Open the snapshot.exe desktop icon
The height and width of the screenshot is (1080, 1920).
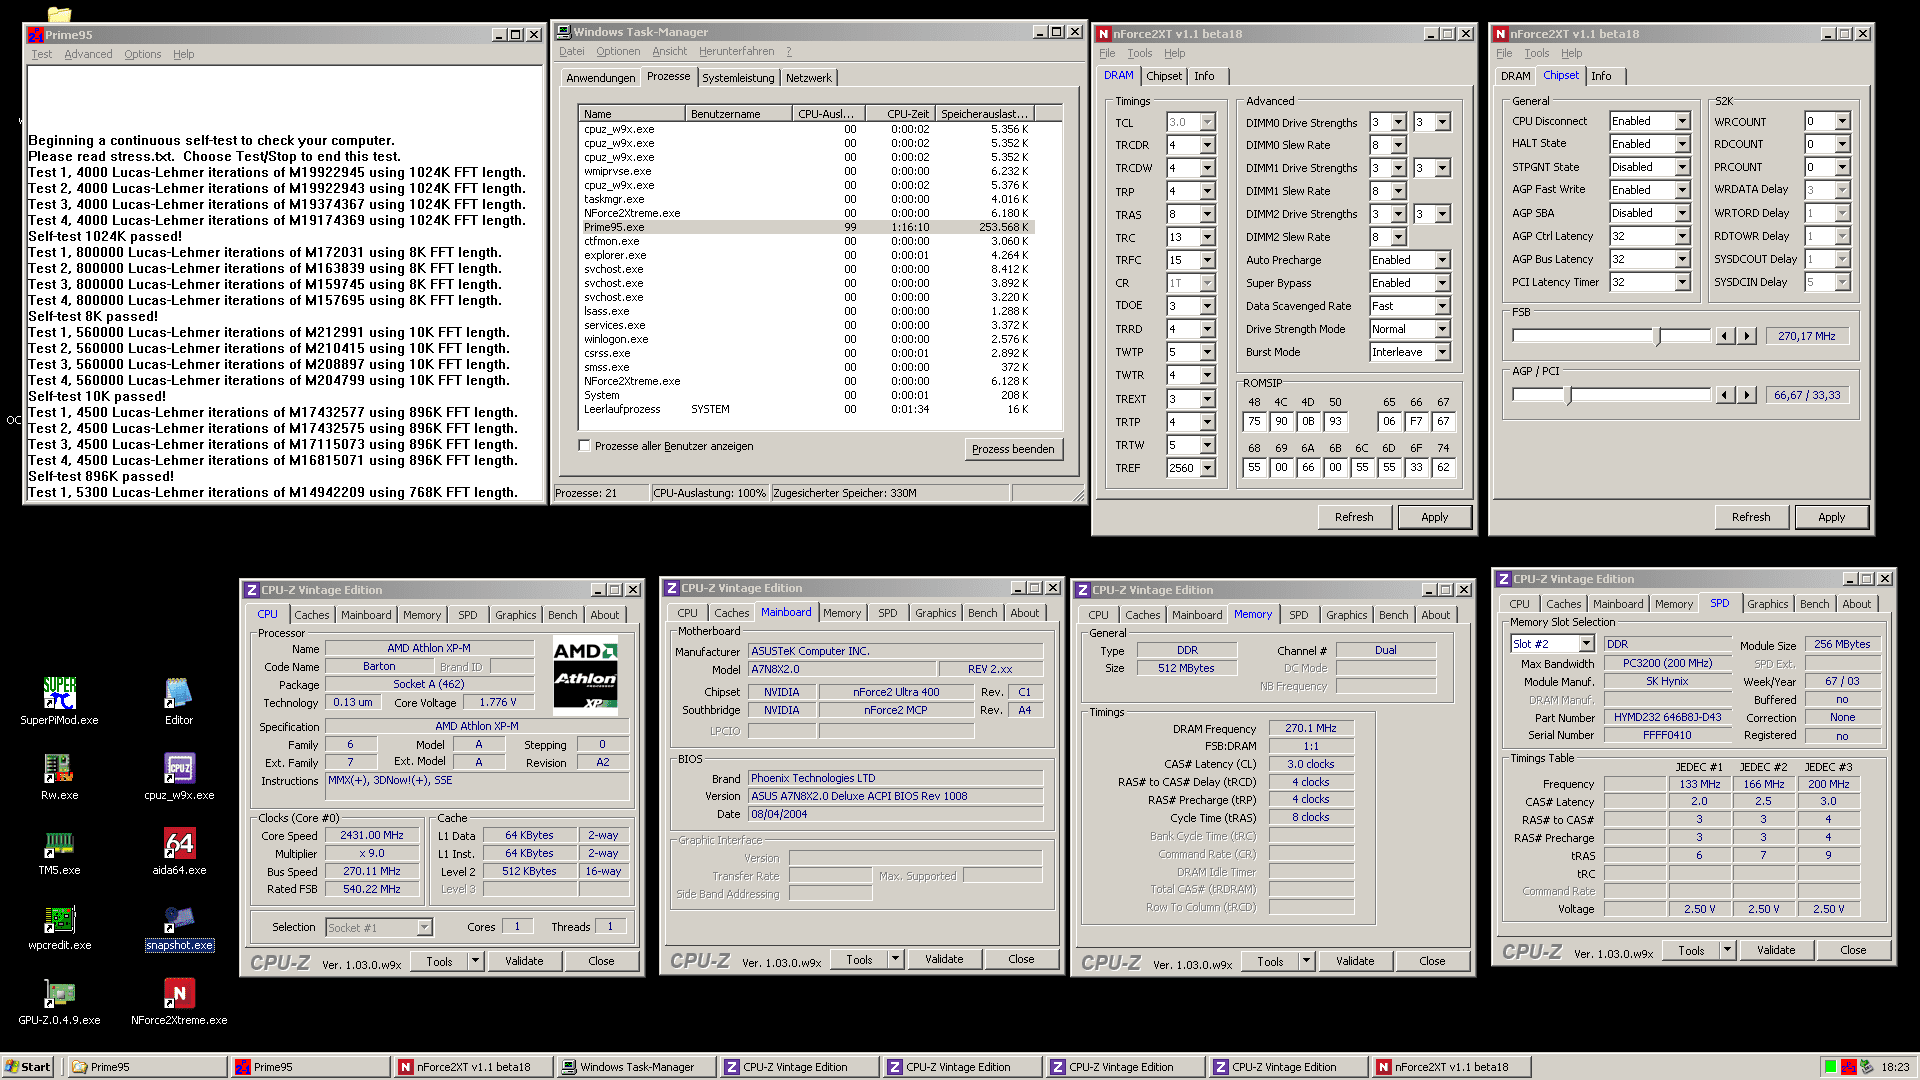coord(179,918)
